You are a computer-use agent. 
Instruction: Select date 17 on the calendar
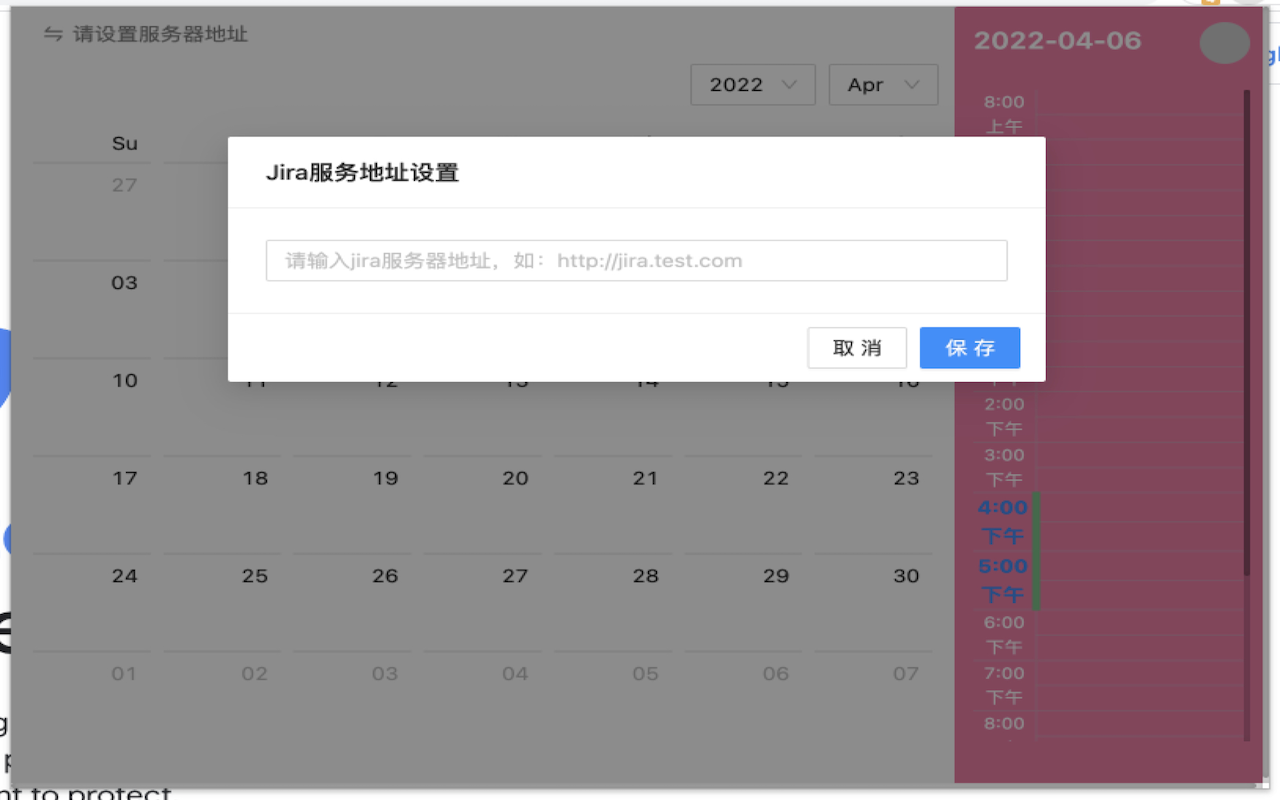click(125, 478)
